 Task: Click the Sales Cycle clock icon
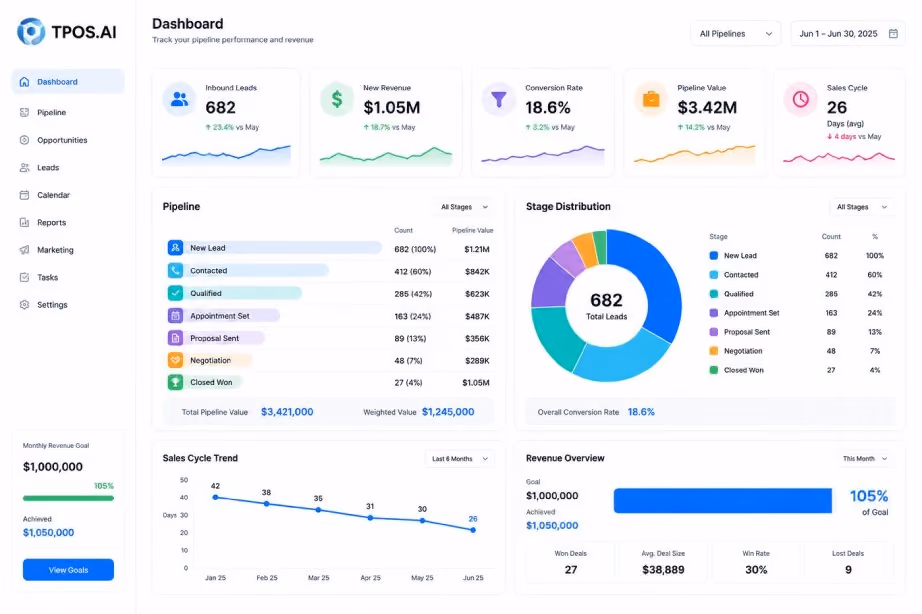point(800,99)
